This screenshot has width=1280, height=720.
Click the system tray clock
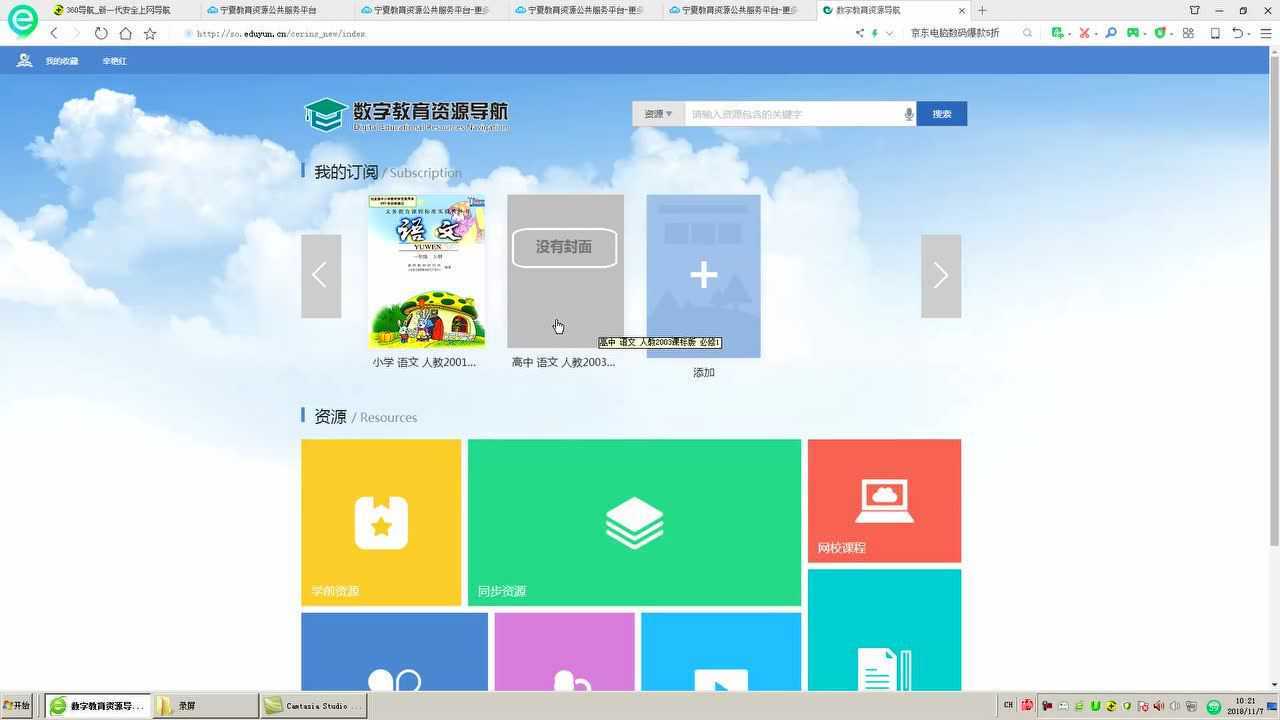tap(1245, 706)
